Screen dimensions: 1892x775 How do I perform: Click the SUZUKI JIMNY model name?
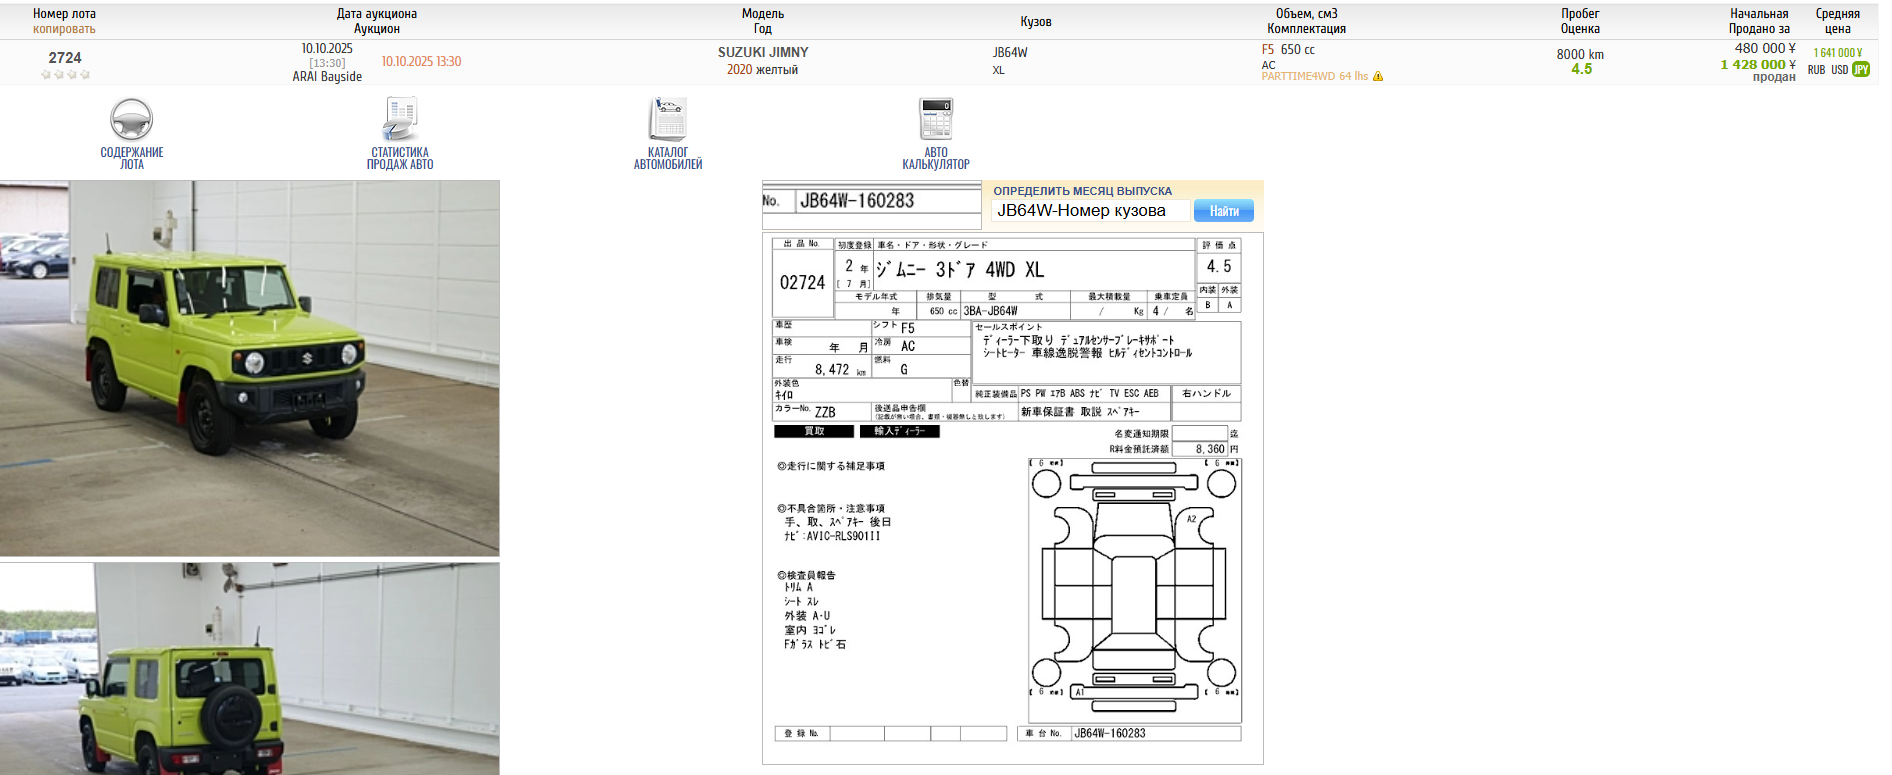763,52
